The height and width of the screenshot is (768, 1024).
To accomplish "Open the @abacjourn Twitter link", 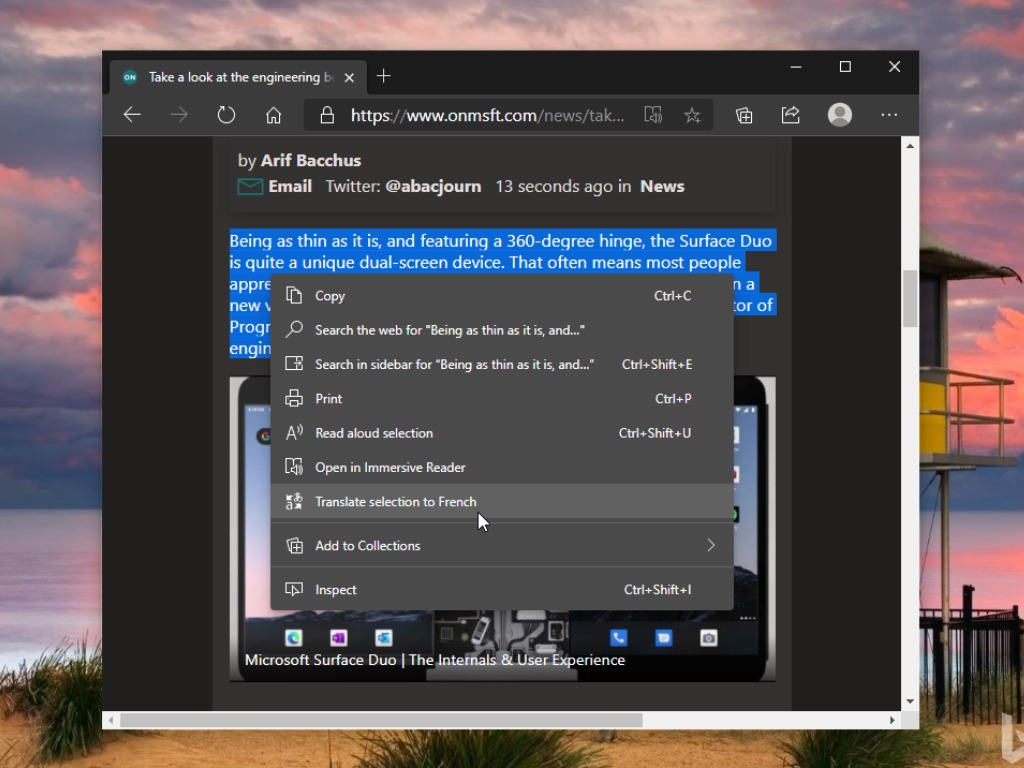I will (x=433, y=187).
